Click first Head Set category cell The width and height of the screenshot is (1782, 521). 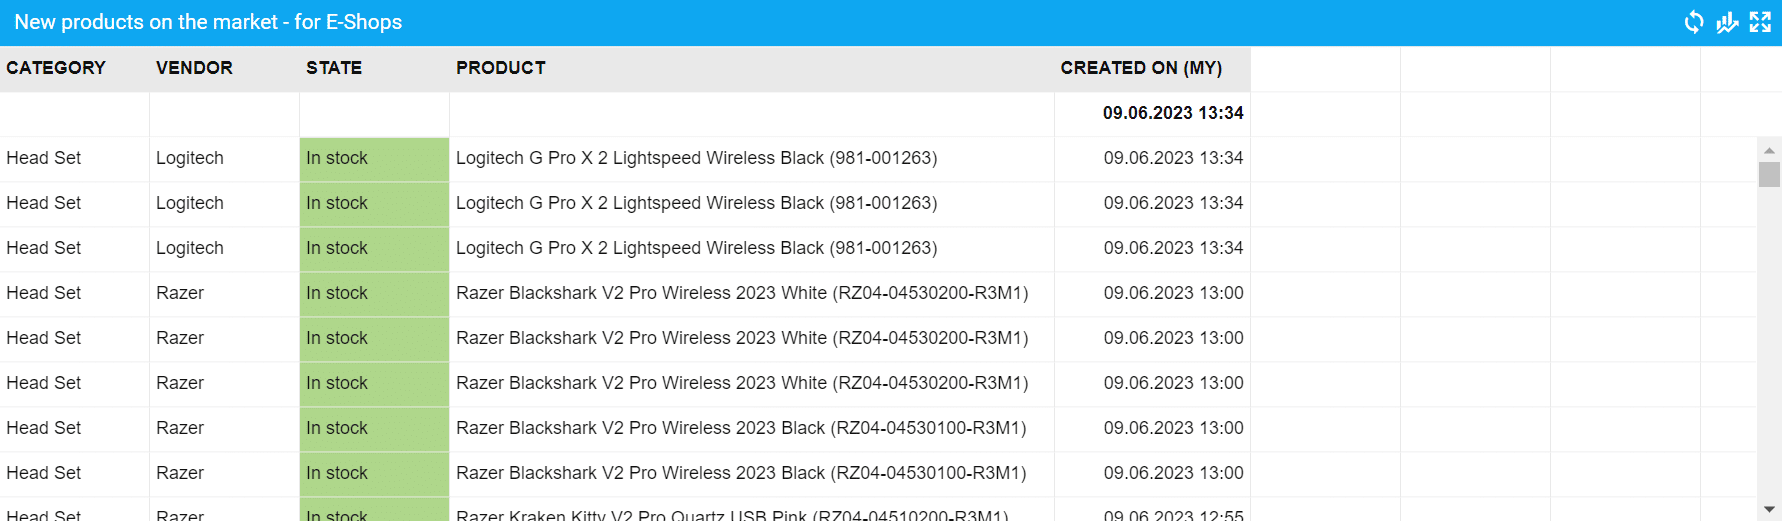44,158
